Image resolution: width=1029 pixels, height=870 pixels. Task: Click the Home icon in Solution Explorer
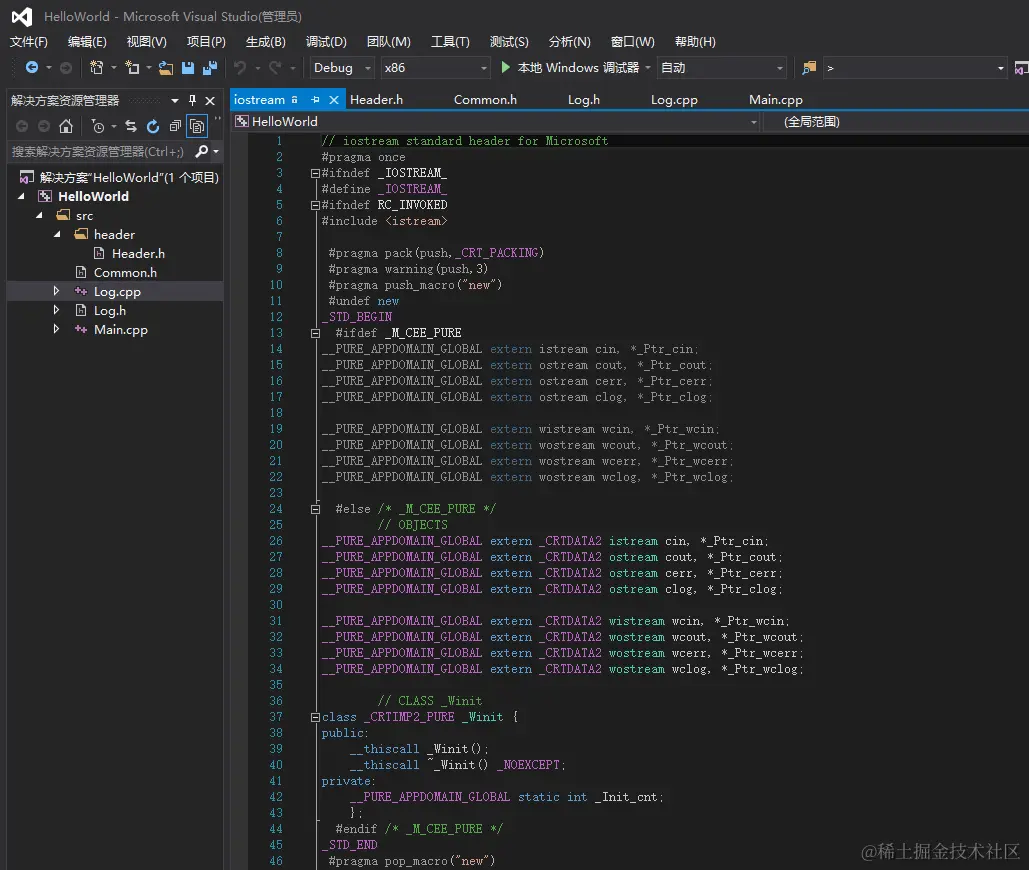tap(66, 126)
